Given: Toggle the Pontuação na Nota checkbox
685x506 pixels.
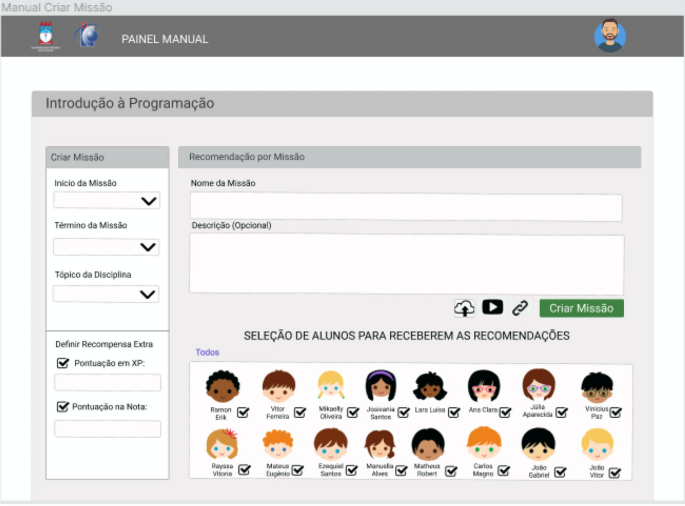Looking at the screenshot, I should (64, 407).
